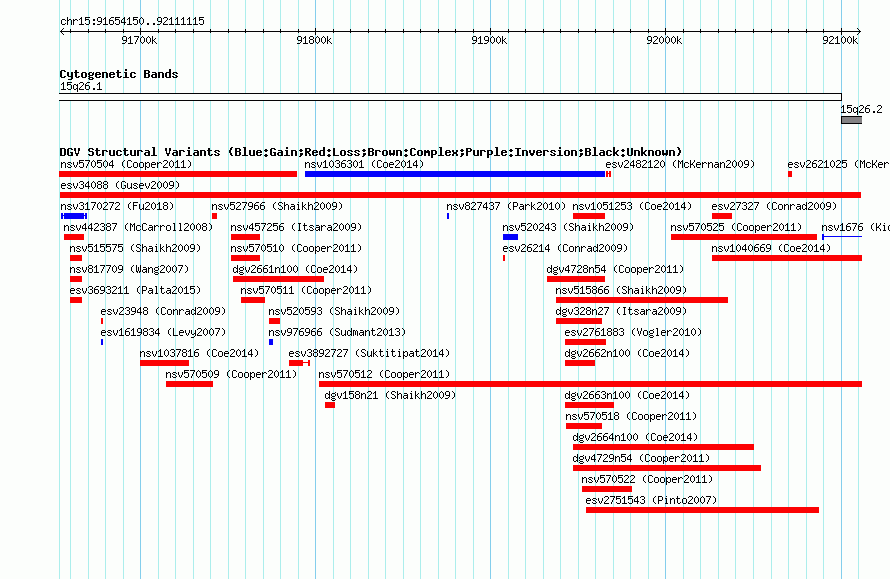The image size is (890, 579).
Task: Click the red esv2751543 loss bar
Action: click(702, 510)
